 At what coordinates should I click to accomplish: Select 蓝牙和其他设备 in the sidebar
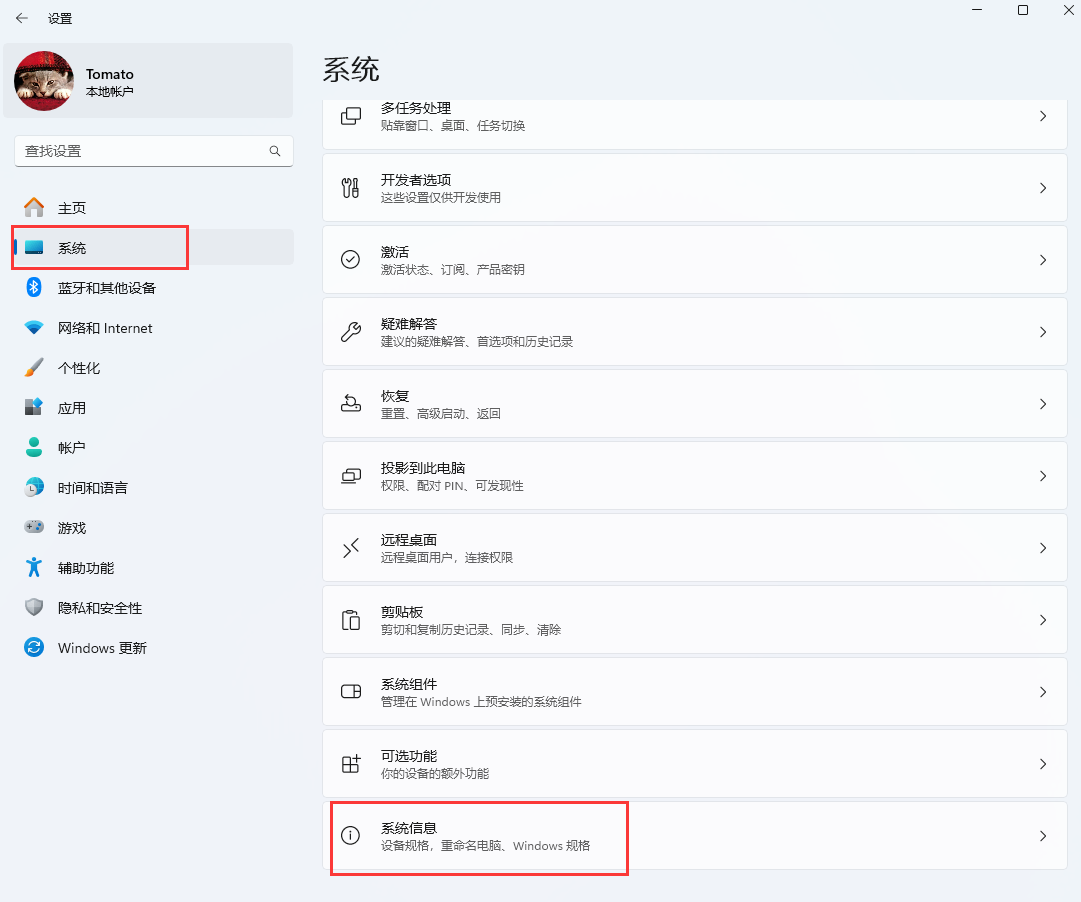click(106, 288)
